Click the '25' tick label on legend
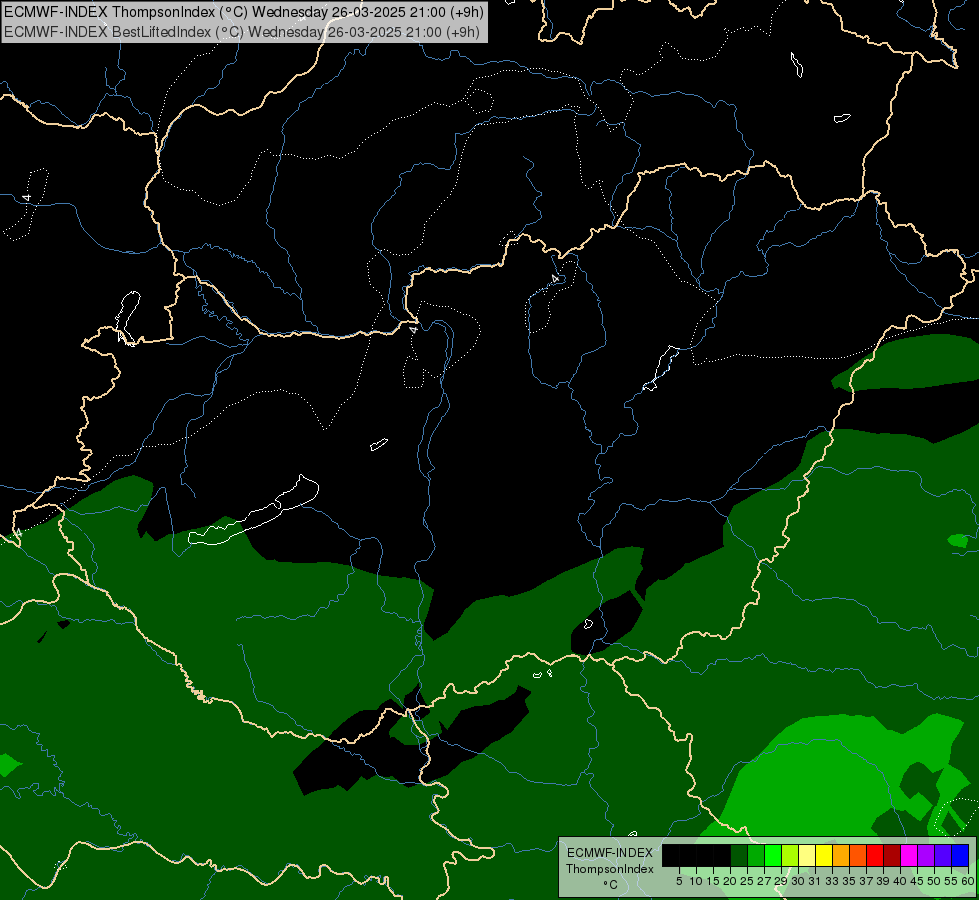Image resolution: width=979 pixels, height=900 pixels. pyautogui.click(x=747, y=881)
